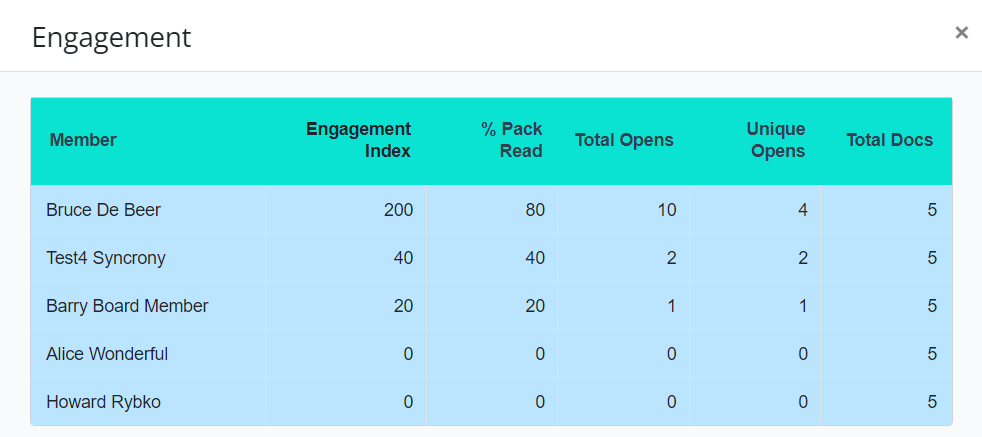This screenshot has height=437, width=982.
Task: Click Barry Board Member's Total Opens value 1
Action: tap(671, 306)
